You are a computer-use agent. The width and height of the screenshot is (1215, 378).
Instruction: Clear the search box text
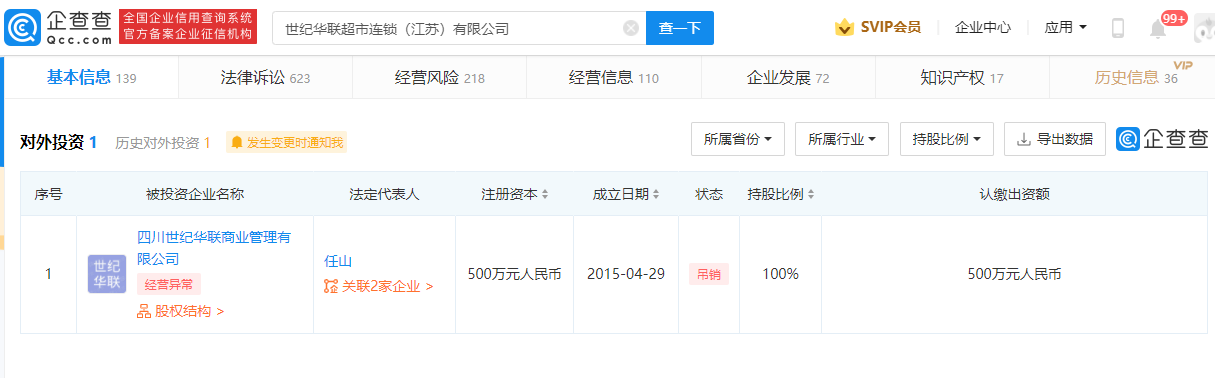(x=631, y=28)
